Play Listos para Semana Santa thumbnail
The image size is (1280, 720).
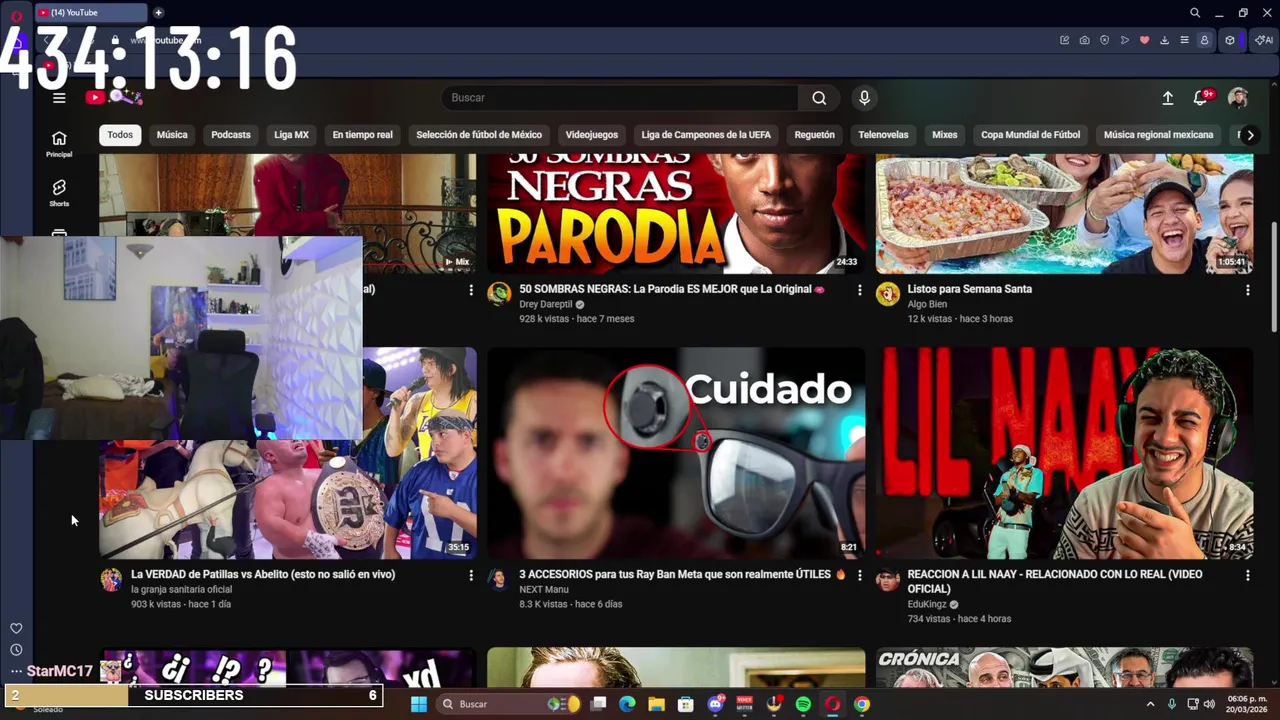point(1064,213)
